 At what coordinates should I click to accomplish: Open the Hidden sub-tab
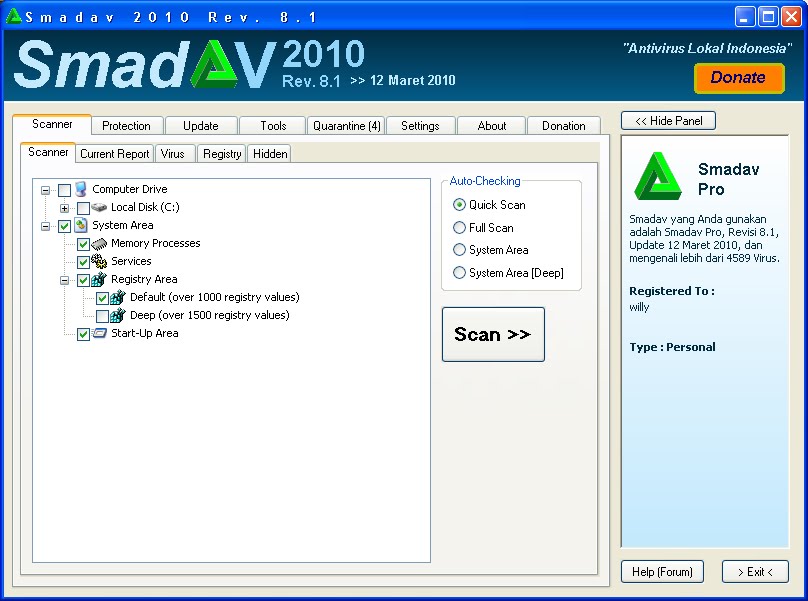coord(269,153)
